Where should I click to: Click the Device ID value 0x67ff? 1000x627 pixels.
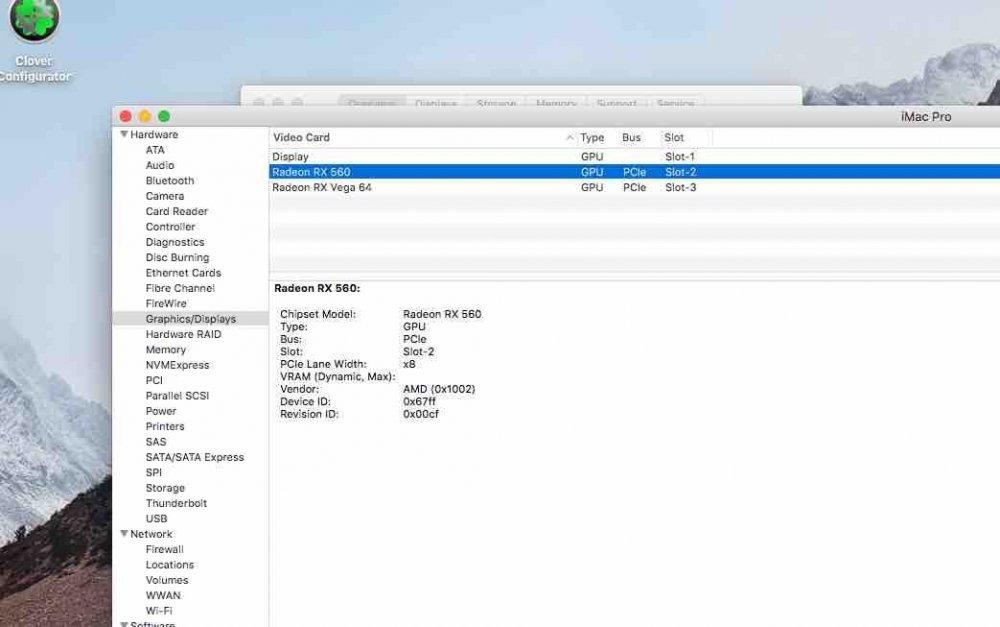419,401
